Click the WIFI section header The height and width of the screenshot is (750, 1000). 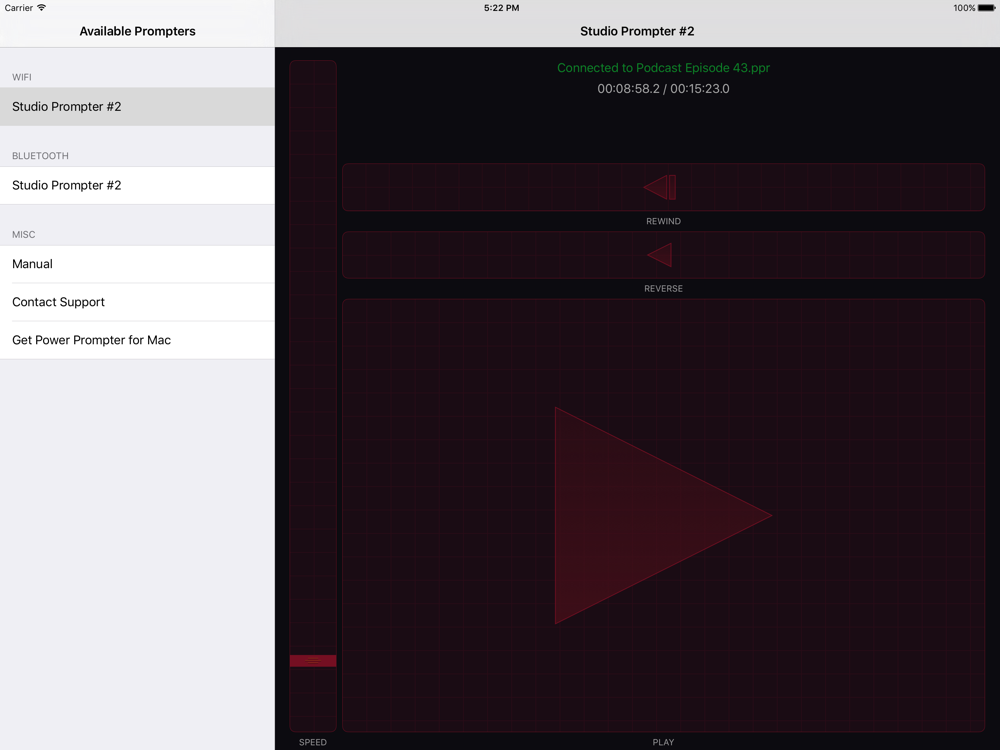pos(22,77)
